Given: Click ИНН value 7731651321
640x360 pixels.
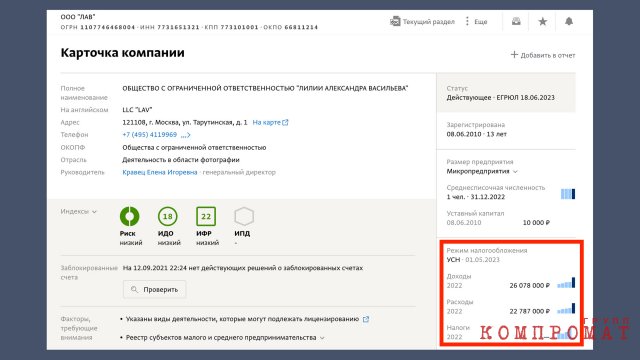Looking at the screenshot, I should coord(178,27).
